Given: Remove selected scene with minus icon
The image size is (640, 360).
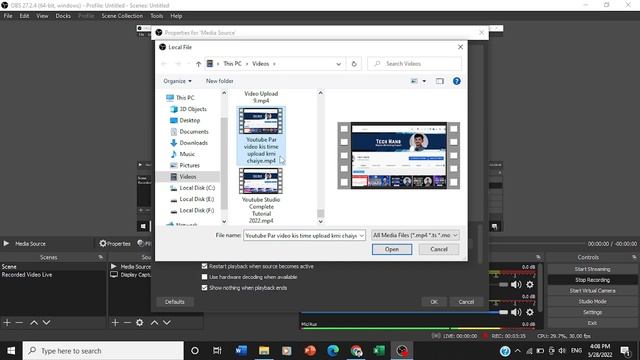Looking at the screenshot, I should pos(19,323).
